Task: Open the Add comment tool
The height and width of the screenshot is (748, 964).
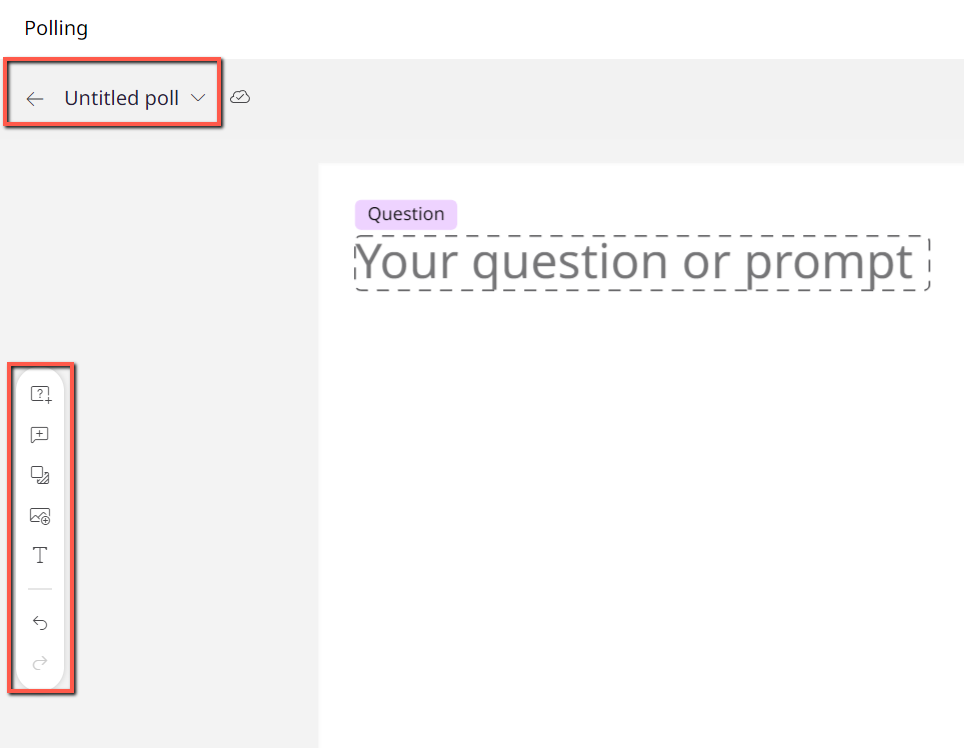Action: pyautogui.click(x=40, y=435)
